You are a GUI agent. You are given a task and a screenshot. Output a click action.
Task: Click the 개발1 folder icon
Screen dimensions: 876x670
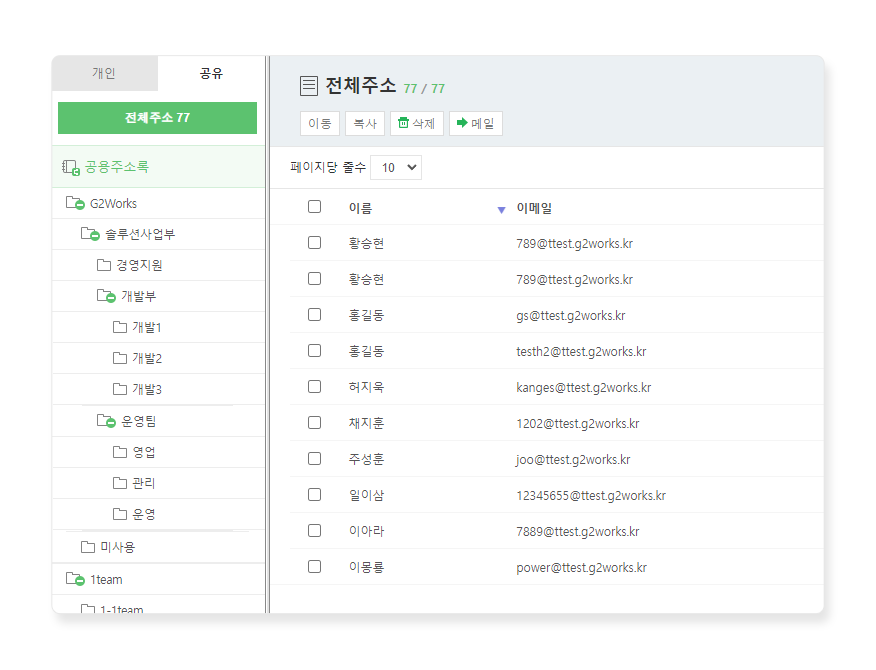point(120,327)
